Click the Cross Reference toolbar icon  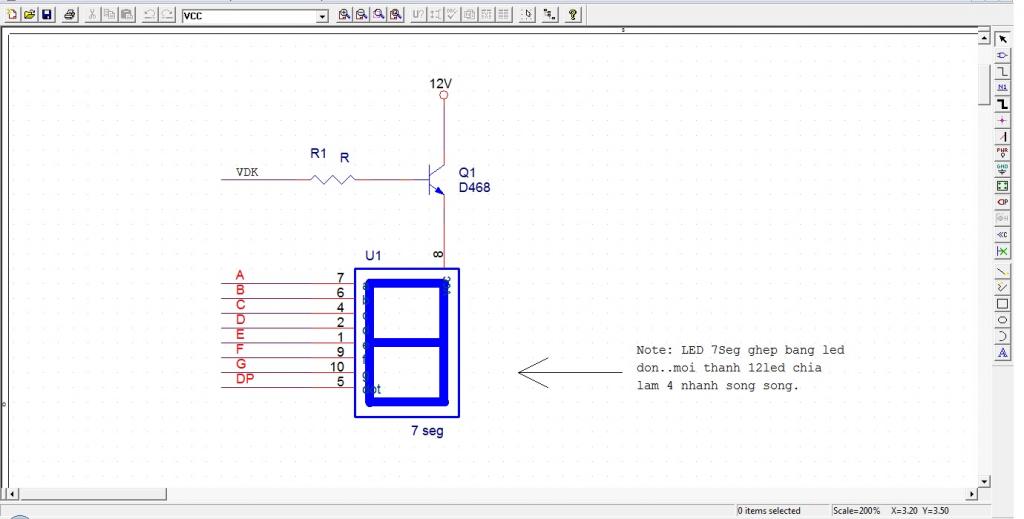click(x=487, y=14)
